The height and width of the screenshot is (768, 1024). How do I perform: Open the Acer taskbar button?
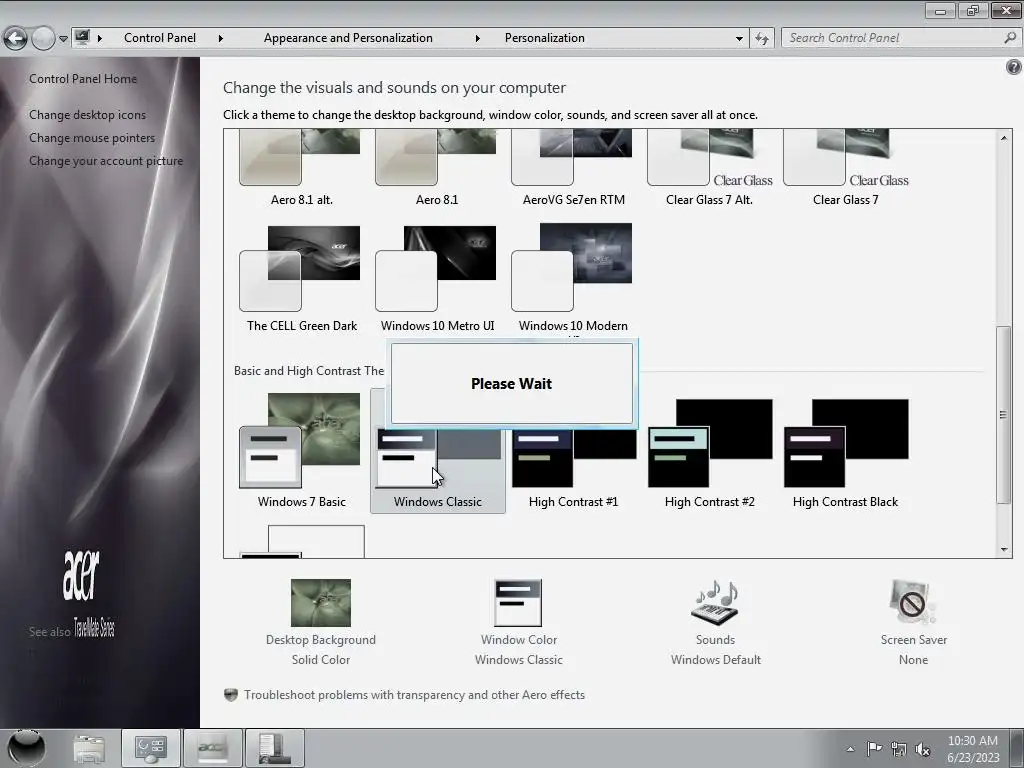click(212, 748)
